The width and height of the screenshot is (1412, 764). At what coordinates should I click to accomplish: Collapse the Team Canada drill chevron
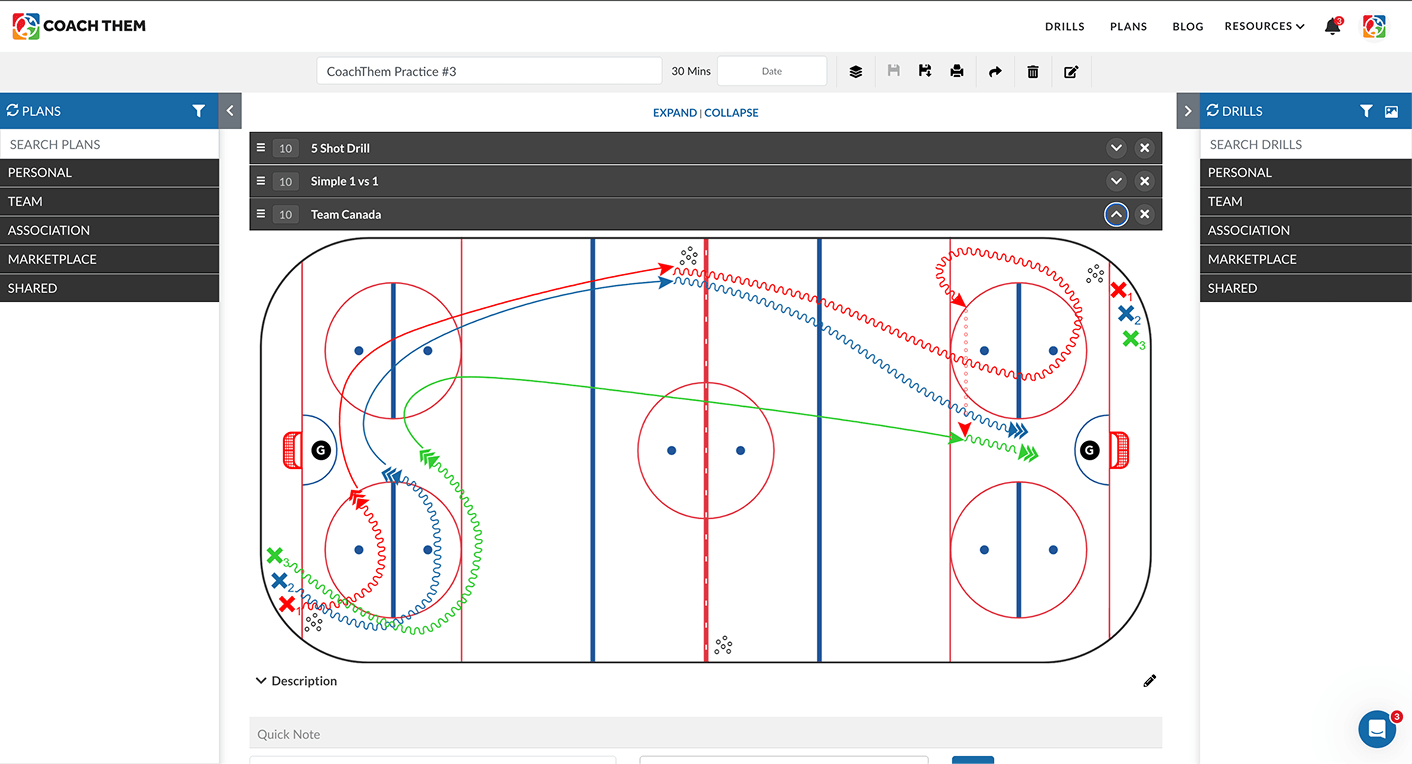pyautogui.click(x=1116, y=214)
